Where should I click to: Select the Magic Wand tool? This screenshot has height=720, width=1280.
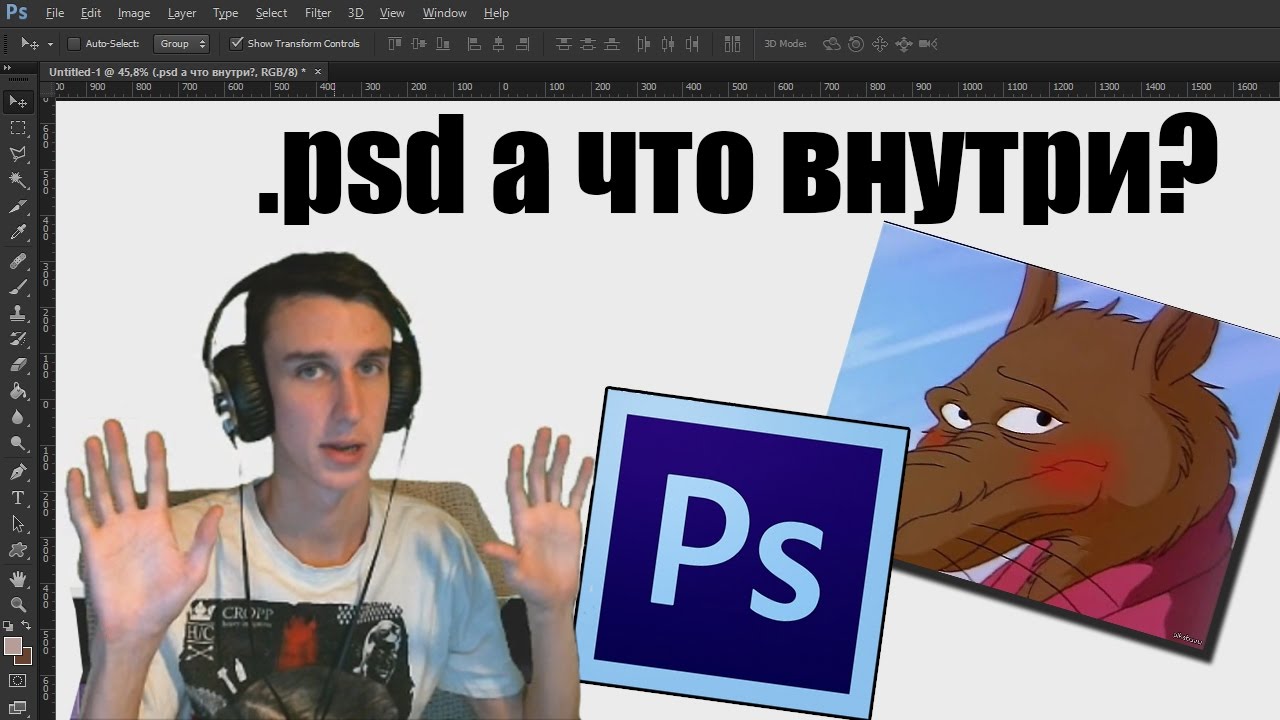point(18,180)
